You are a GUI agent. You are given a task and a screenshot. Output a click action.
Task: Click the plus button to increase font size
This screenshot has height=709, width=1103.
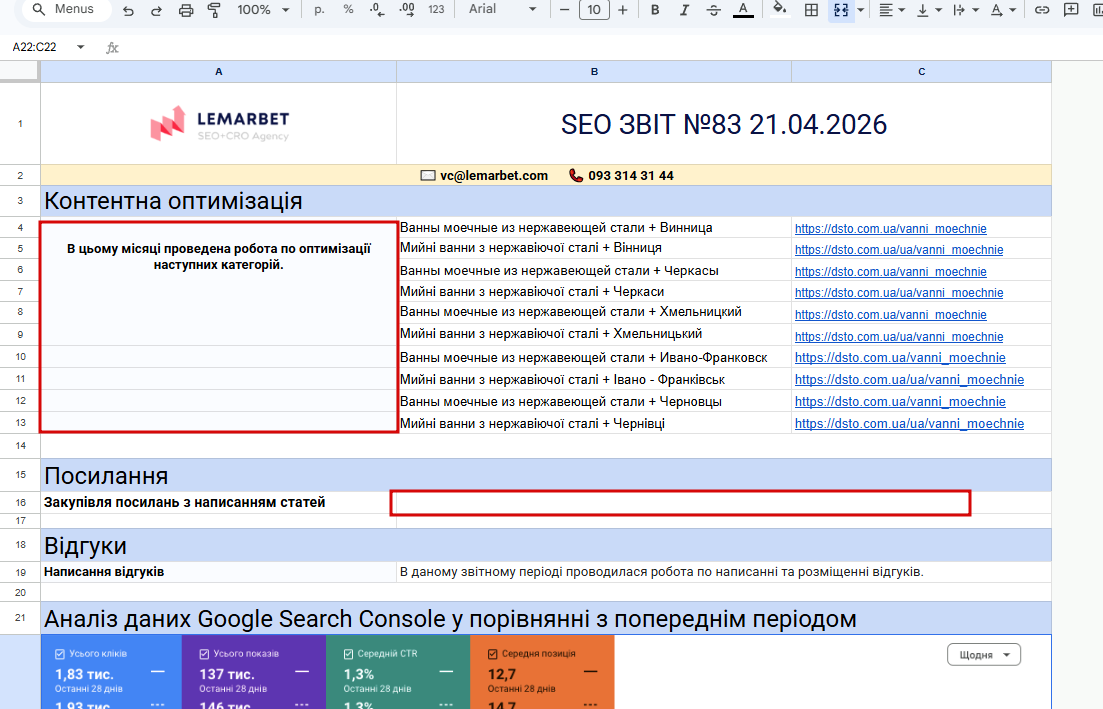[x=623, y=10]
